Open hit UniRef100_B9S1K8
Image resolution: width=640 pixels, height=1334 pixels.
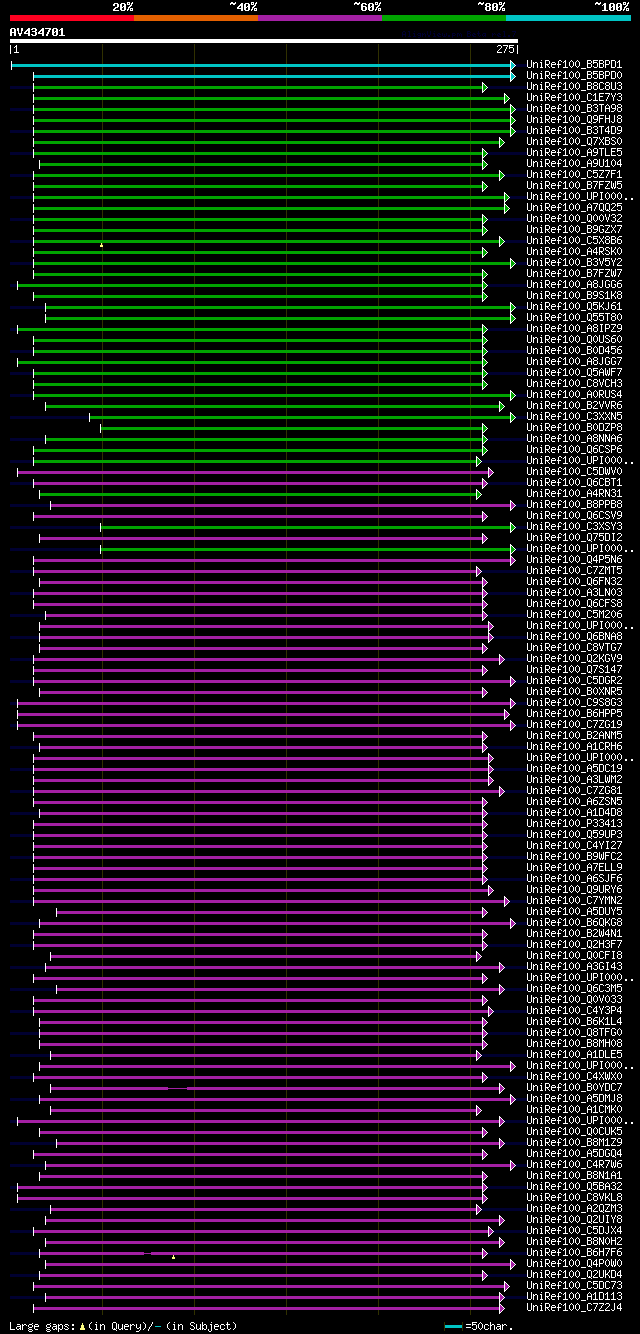574,296
